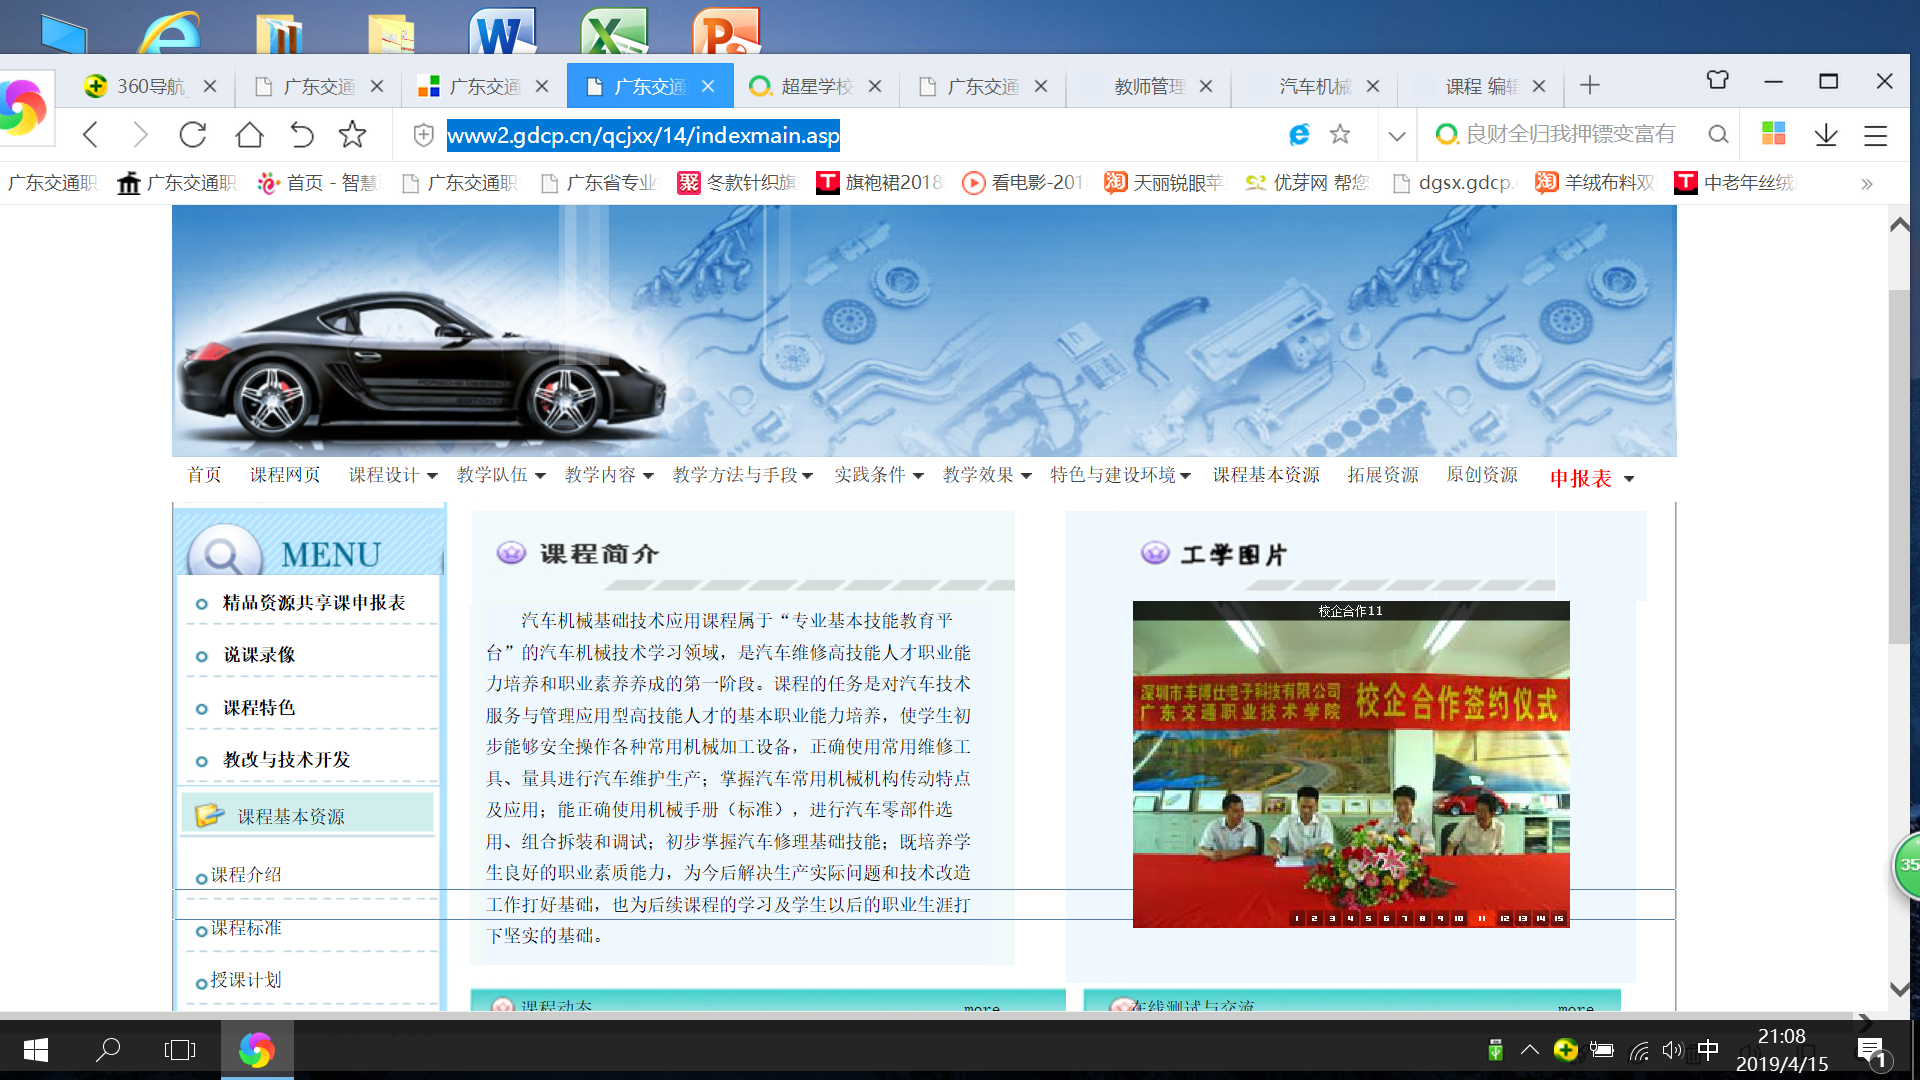This screenshot has width=1920, height=1080.
Task: Click the 课程介绍 sidebar link
Action: point(246,875)
